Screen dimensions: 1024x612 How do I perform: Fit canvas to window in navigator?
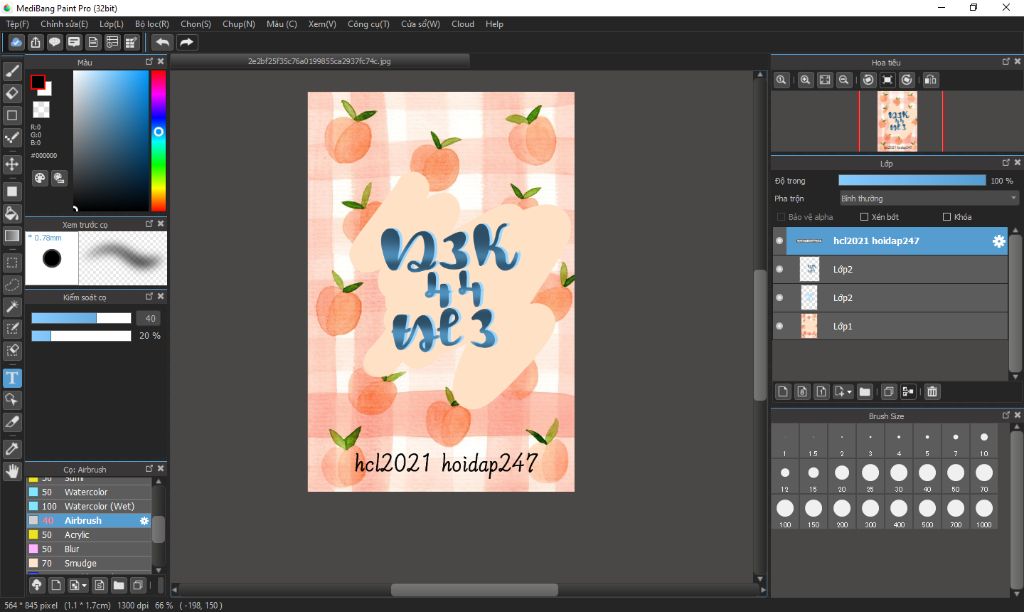coord(825,80)
